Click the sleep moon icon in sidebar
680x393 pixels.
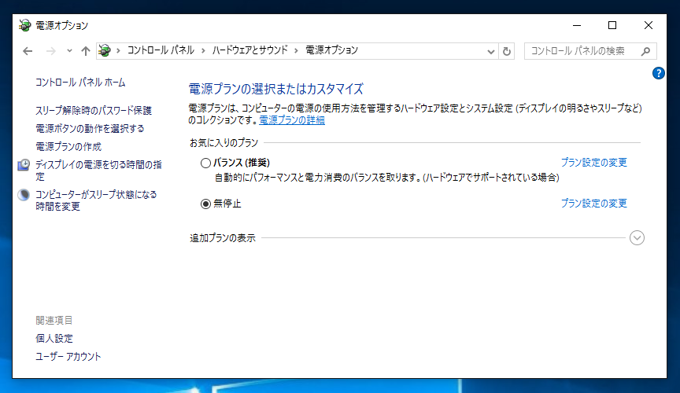coord(24,195)
